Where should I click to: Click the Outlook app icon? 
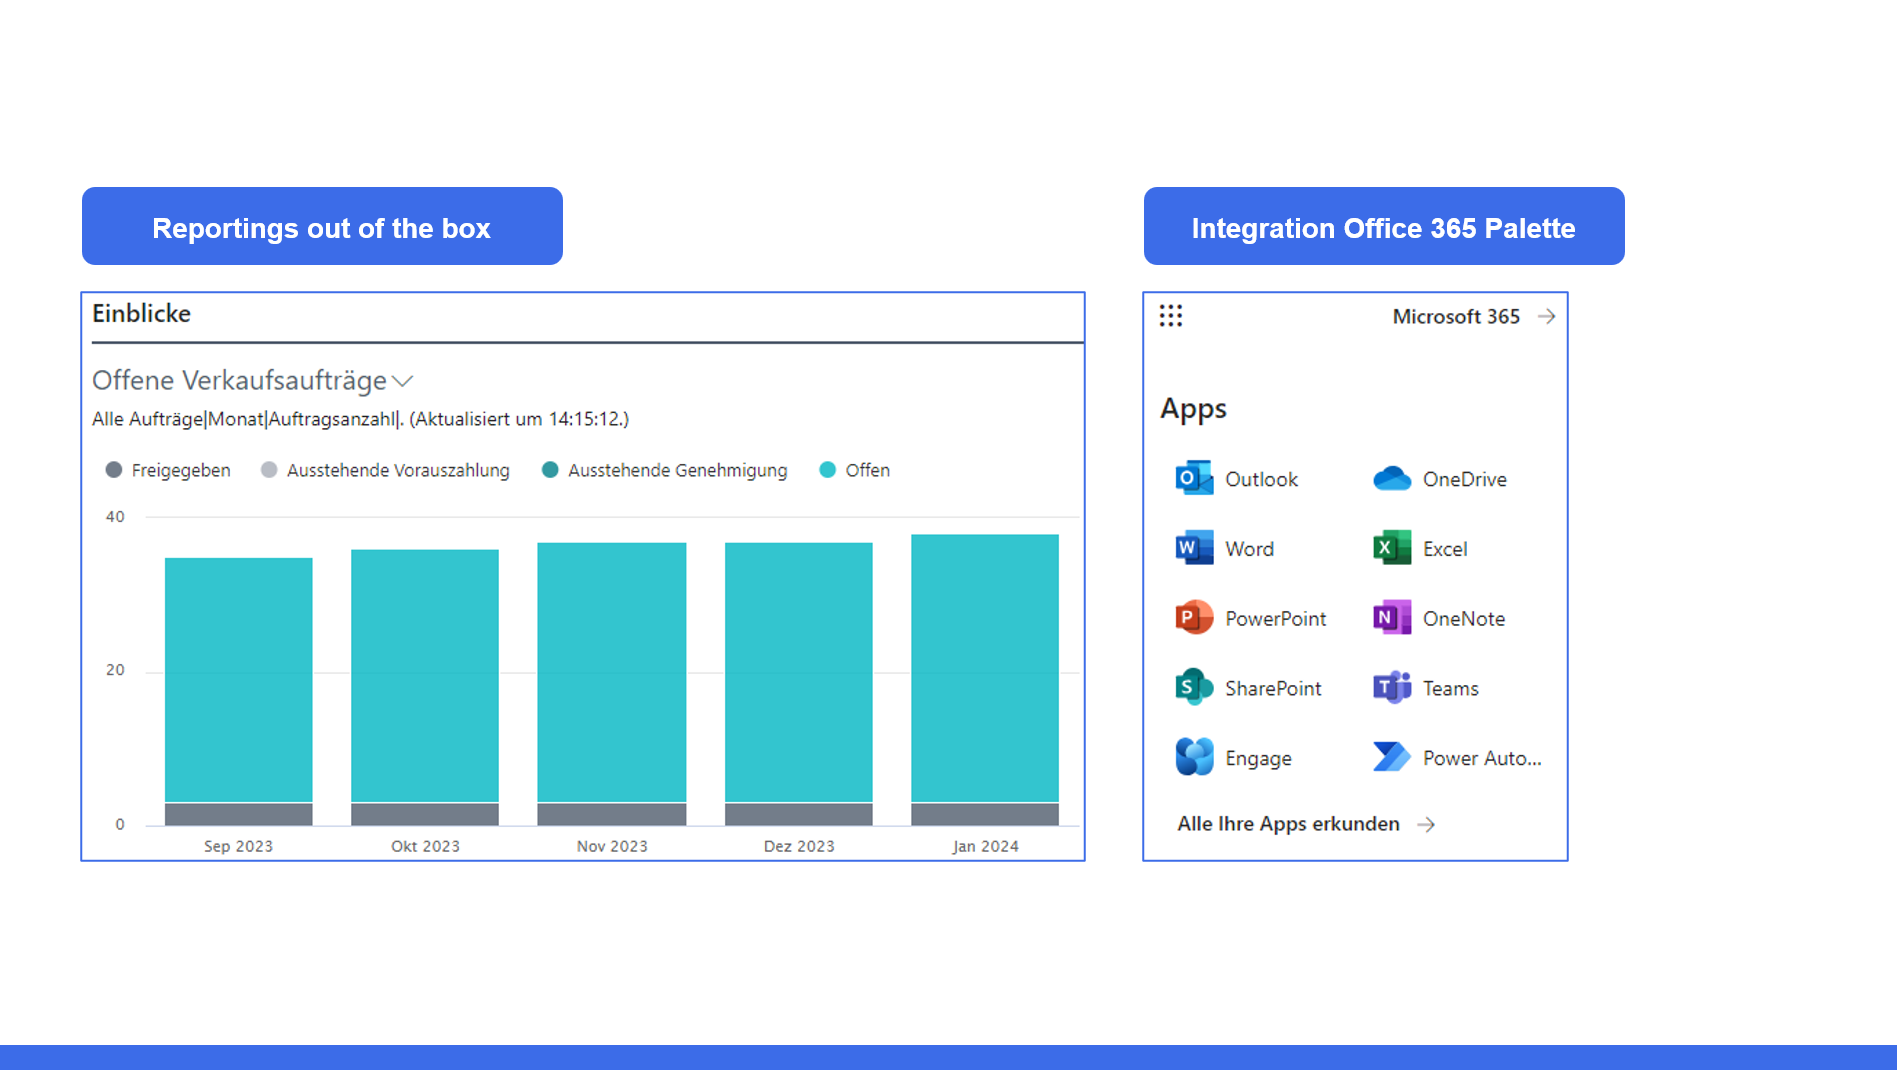pos(1194,479)
